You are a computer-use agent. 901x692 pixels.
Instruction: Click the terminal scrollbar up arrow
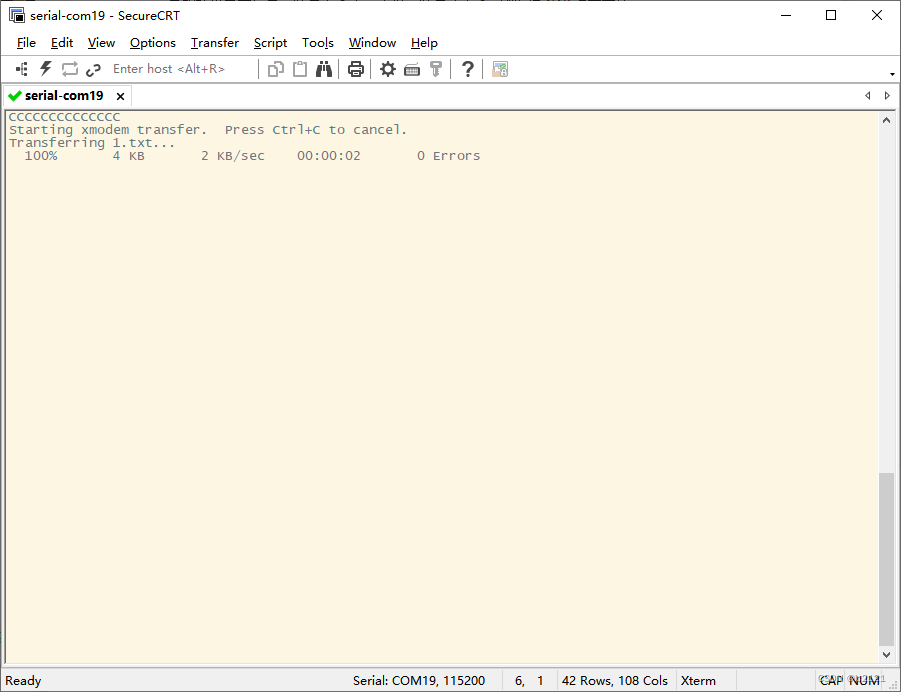tap(886, 120)
